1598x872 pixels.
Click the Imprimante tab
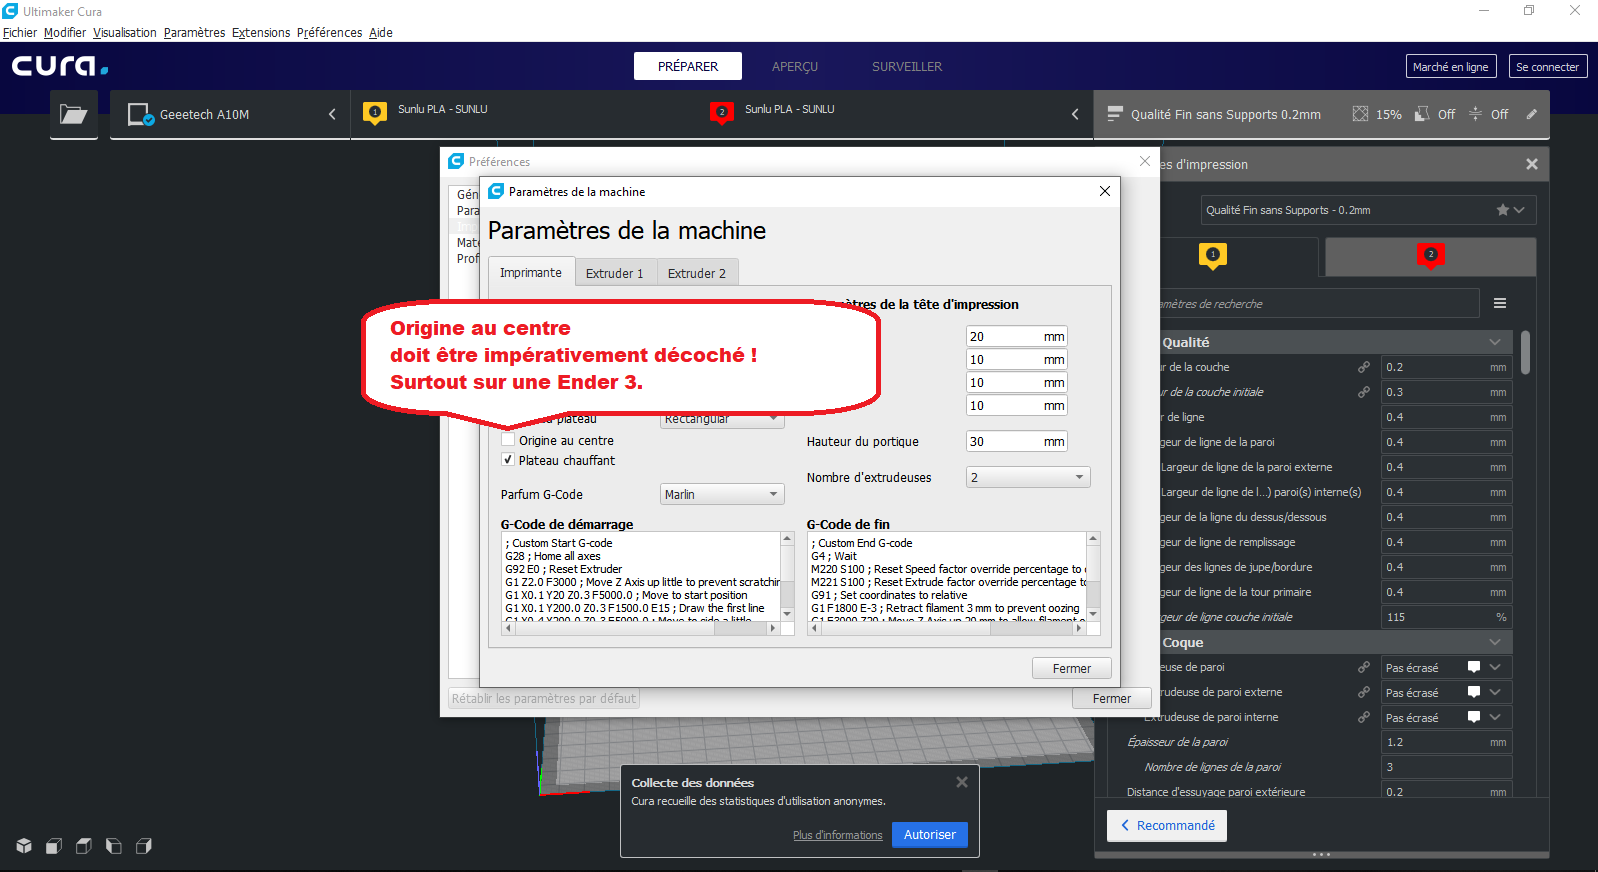click(531, 272)
